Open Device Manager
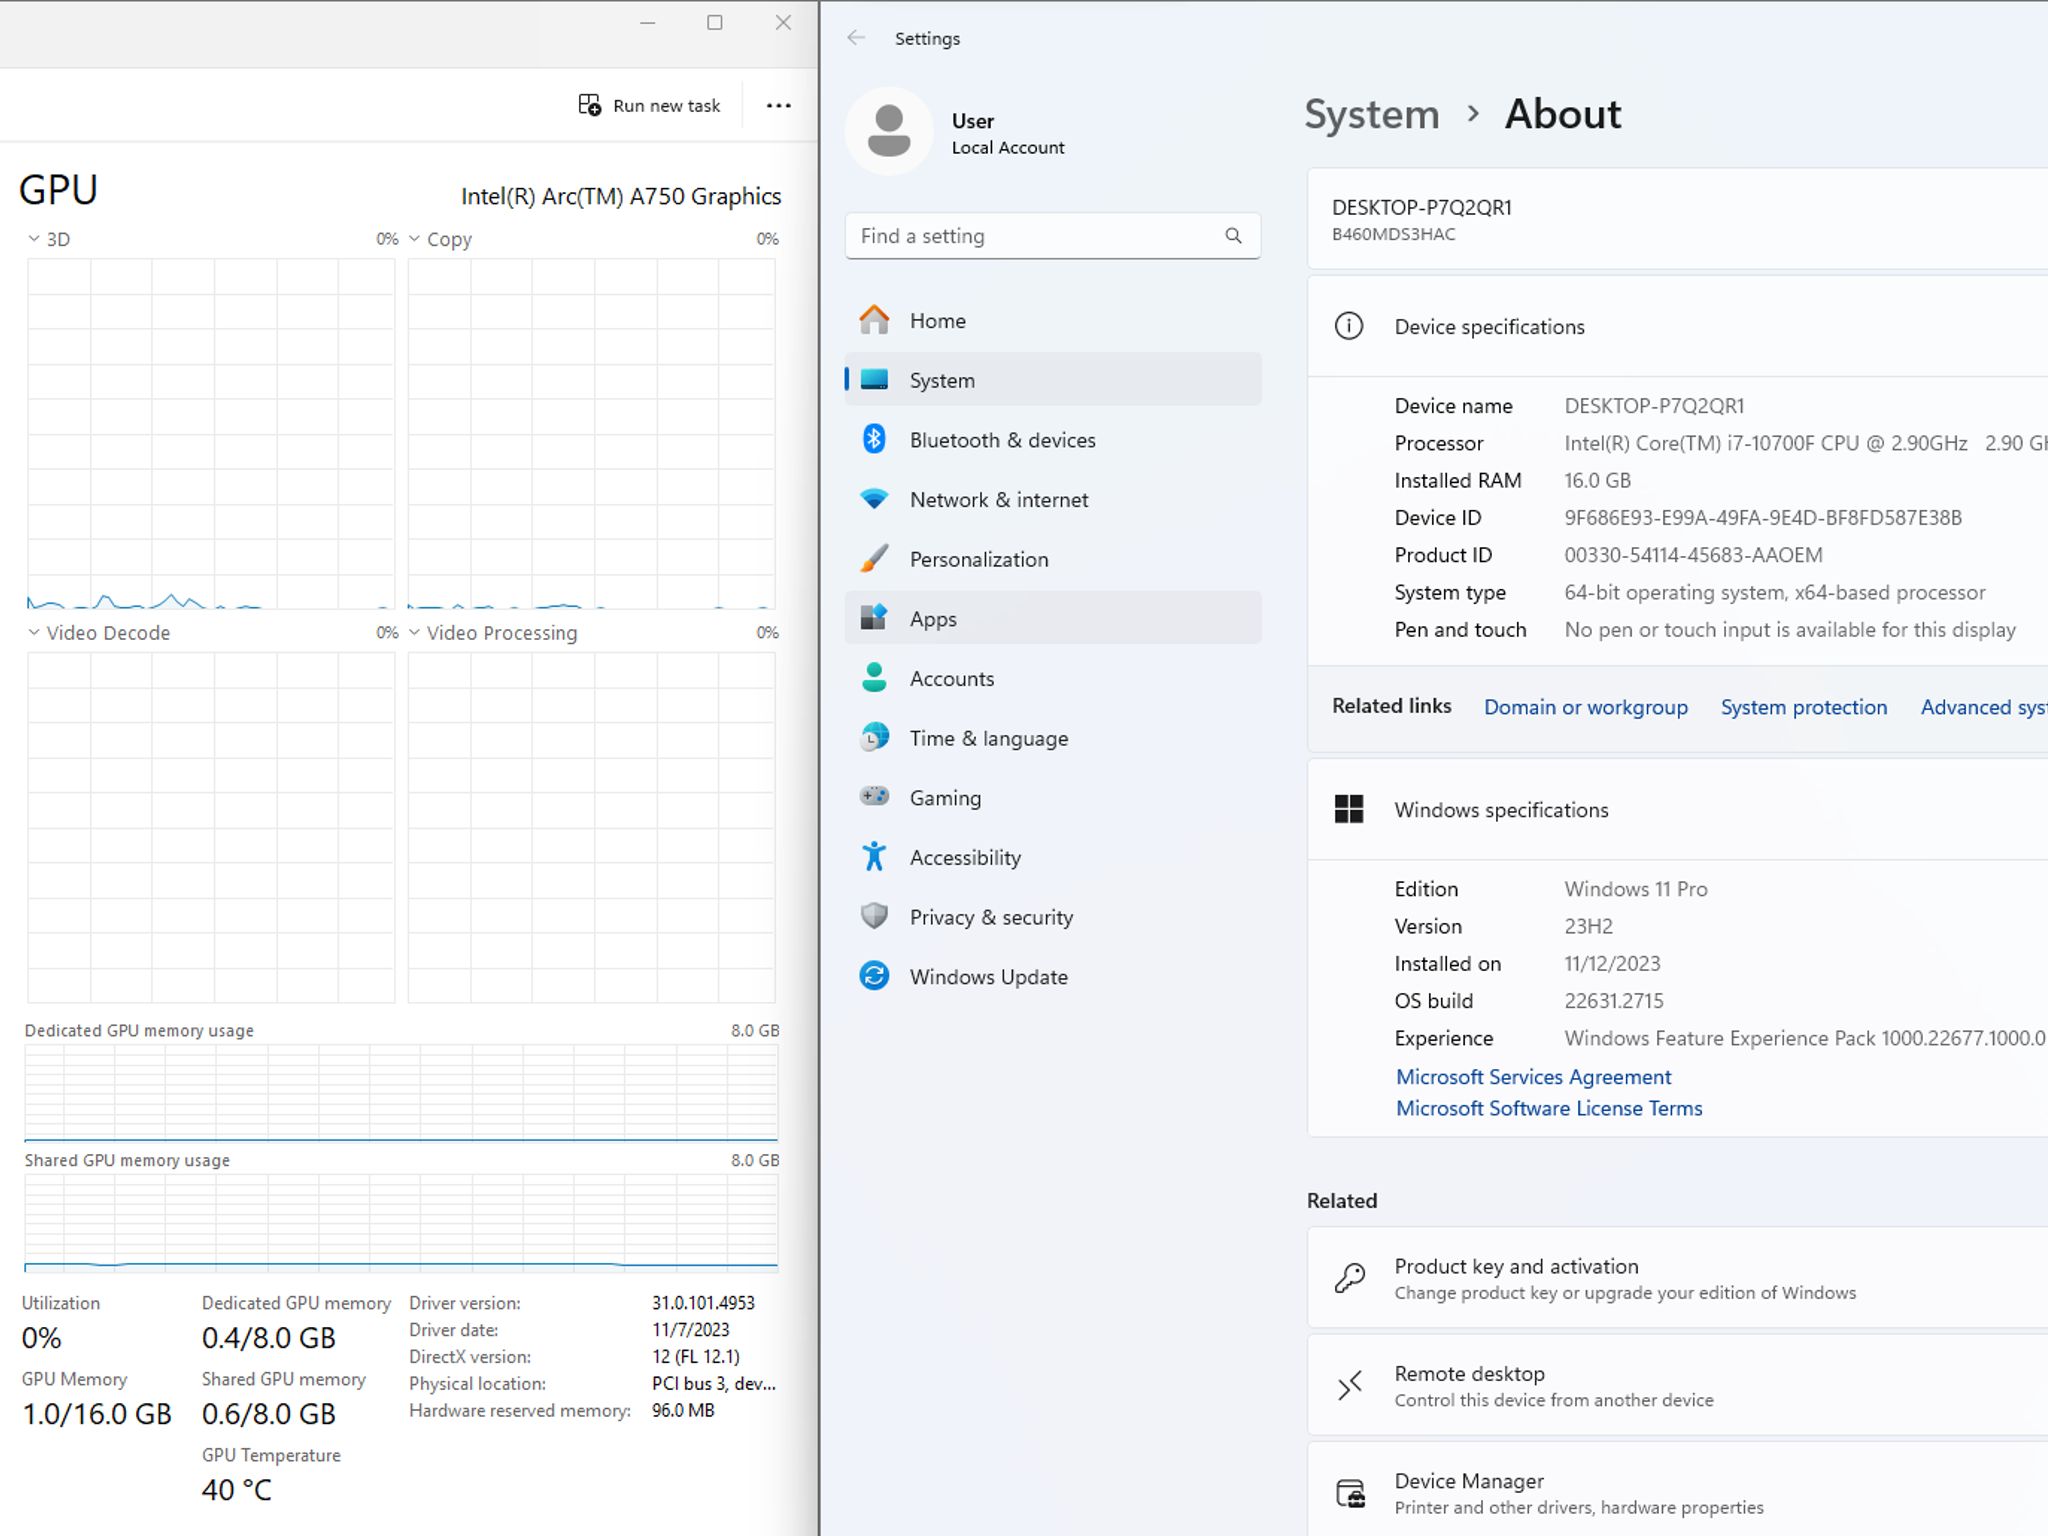Screen dimensions: 2048x1536 click(x=1677, y=1490)
